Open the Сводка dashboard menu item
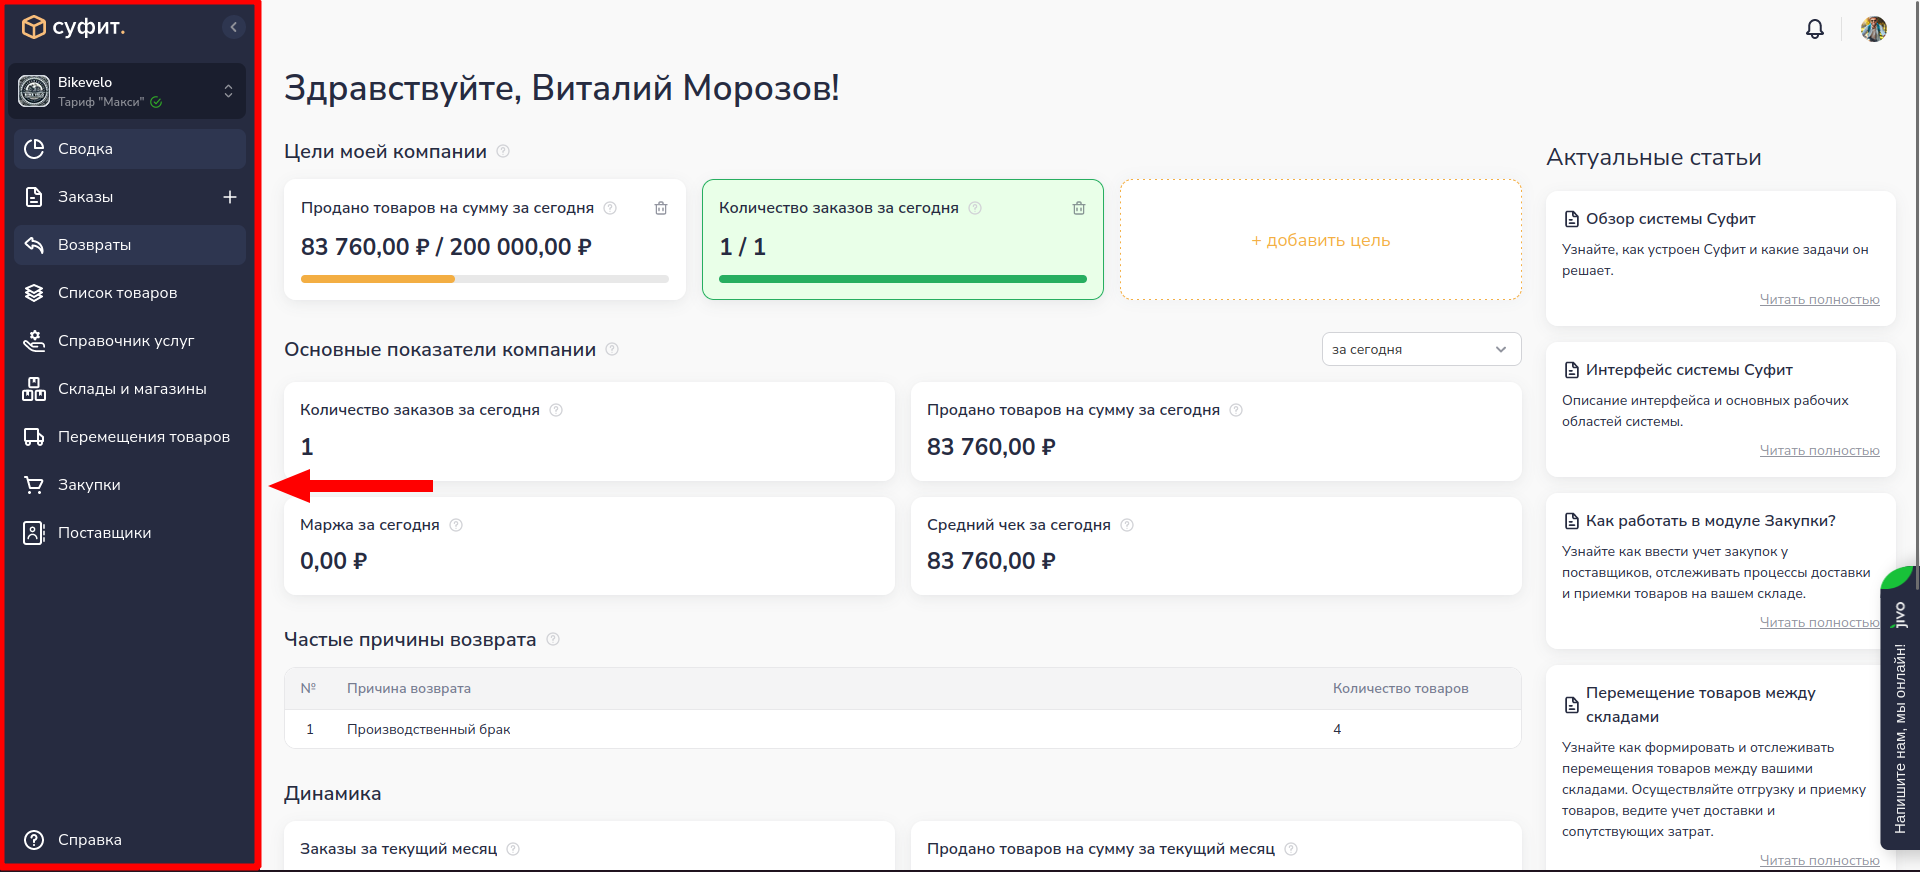1920x872 pixels. tap(130, 149)
